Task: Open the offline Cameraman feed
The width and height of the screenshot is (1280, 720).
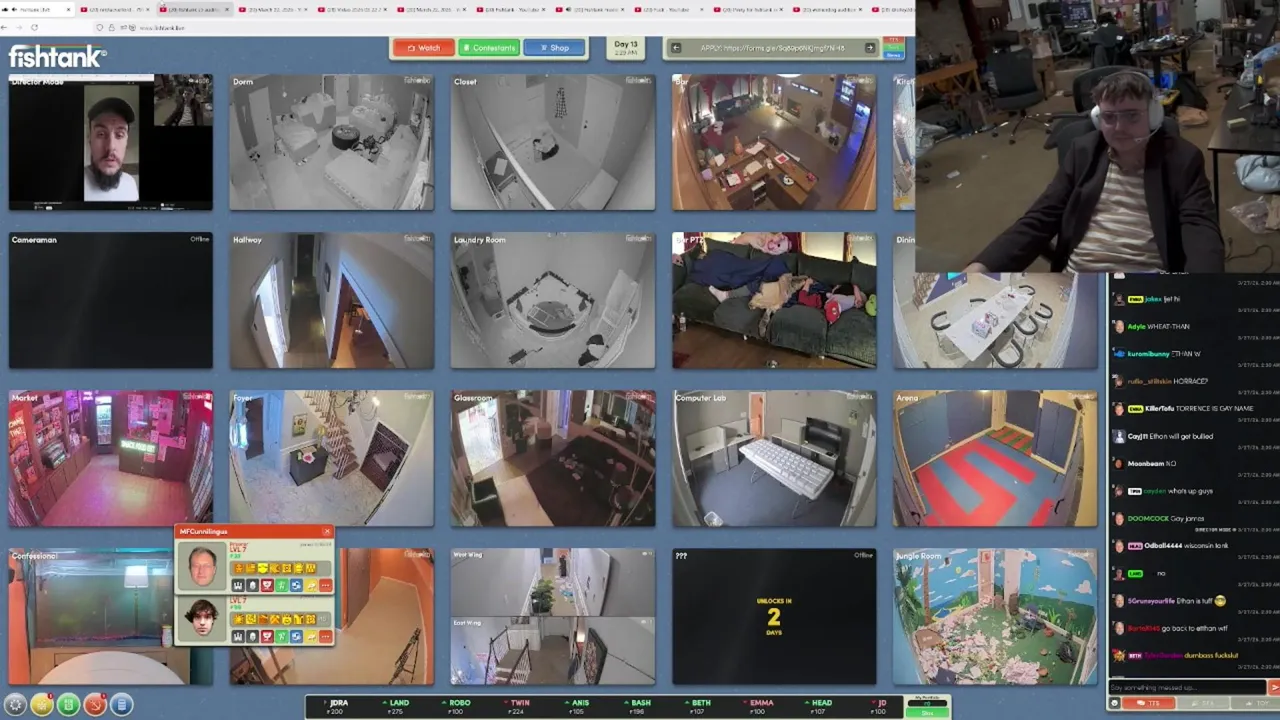Action: pos(110,300)
